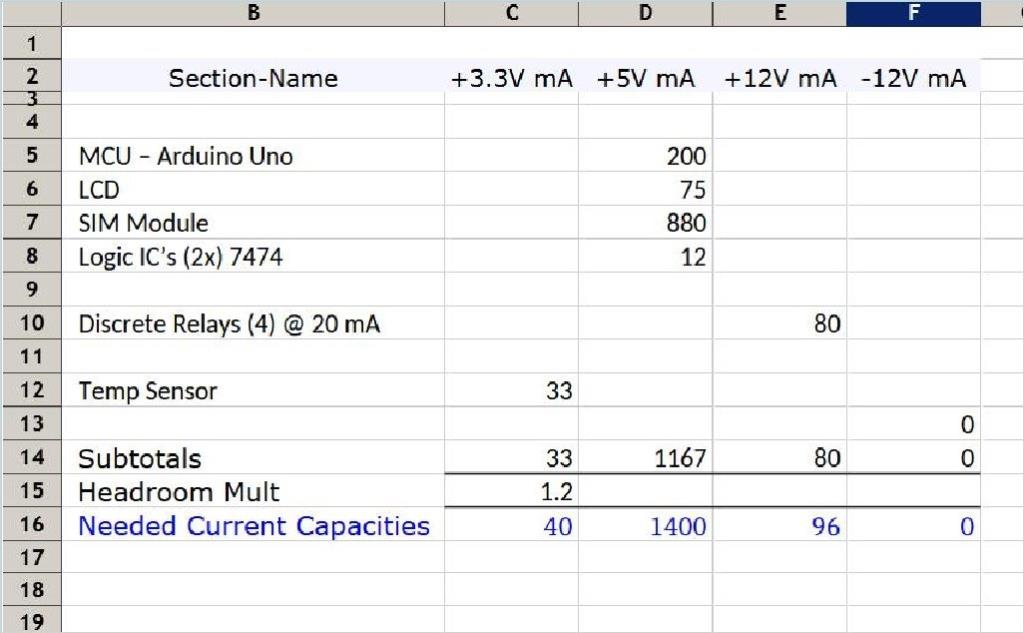1024x633 pixels.
Task: Click the highlighted column F header
Action: coord(913,13)
